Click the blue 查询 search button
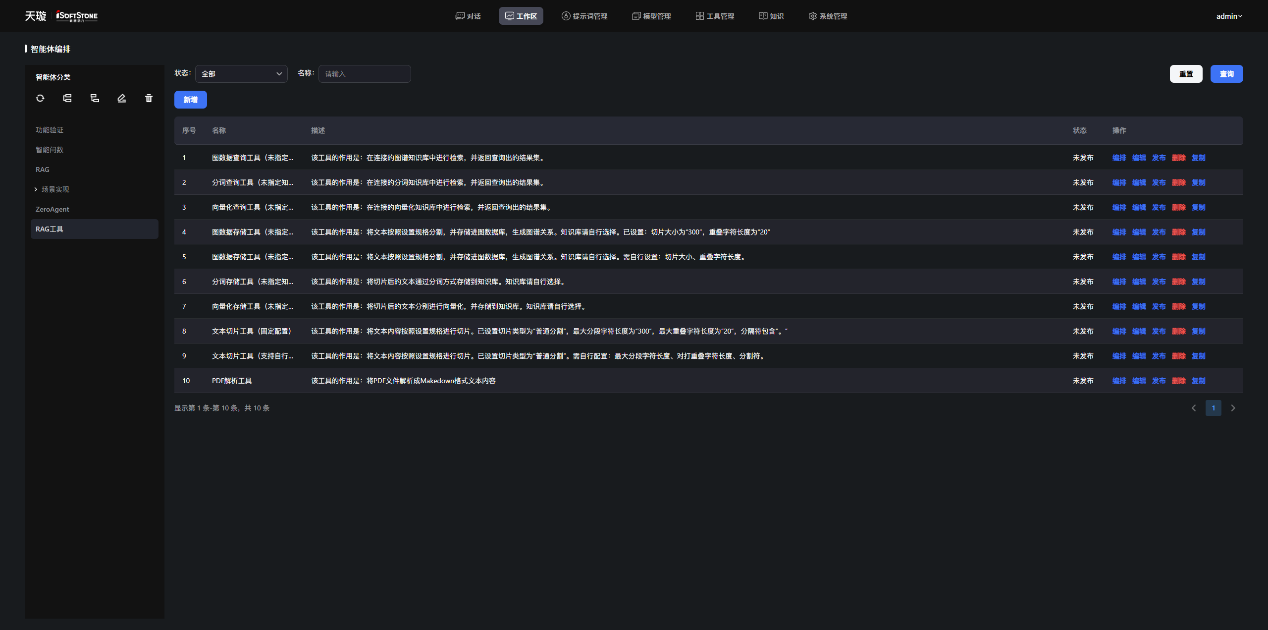 tap(1226, 74)
